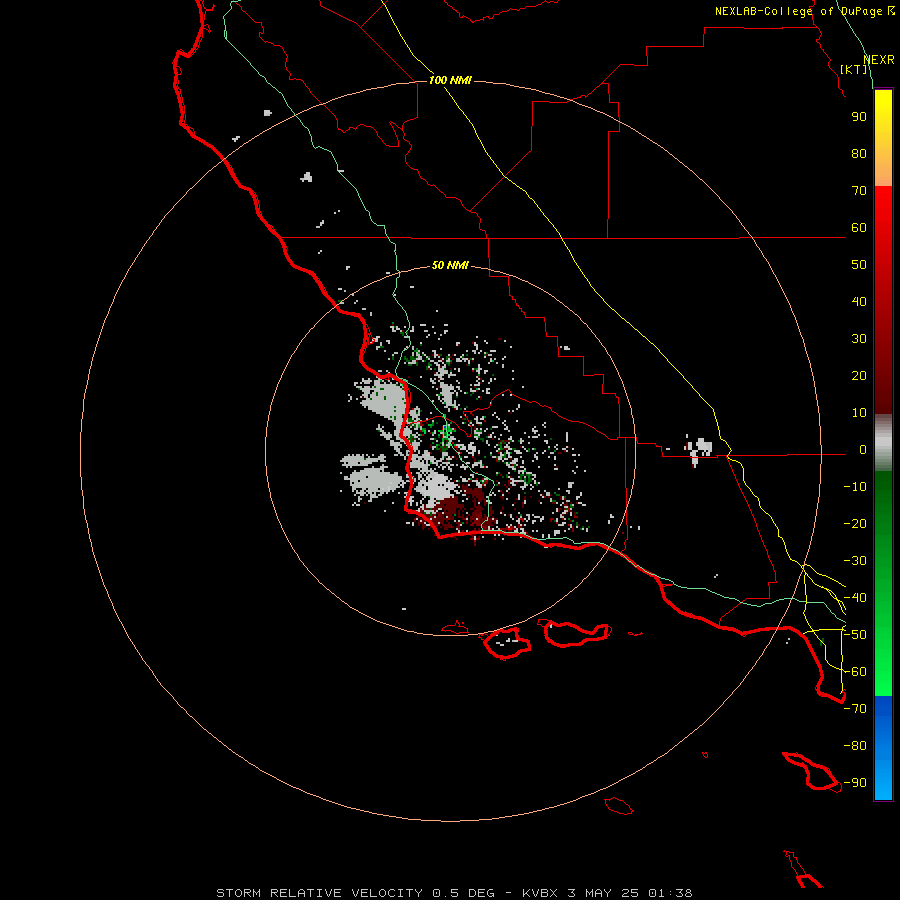This screenshot has width=900, height=900.
Task: Click the -50 value on the velocity scale
Action: (x=855, y=635)
